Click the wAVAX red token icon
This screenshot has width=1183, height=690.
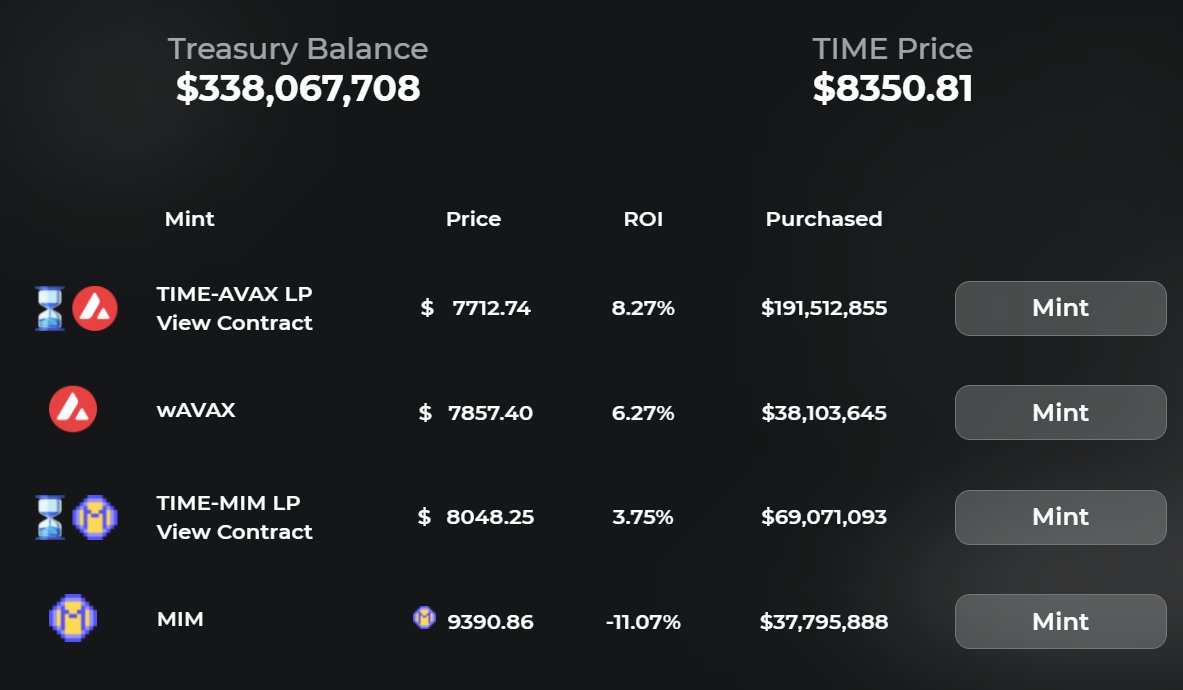pyautogui.click(x=73, y=408)
